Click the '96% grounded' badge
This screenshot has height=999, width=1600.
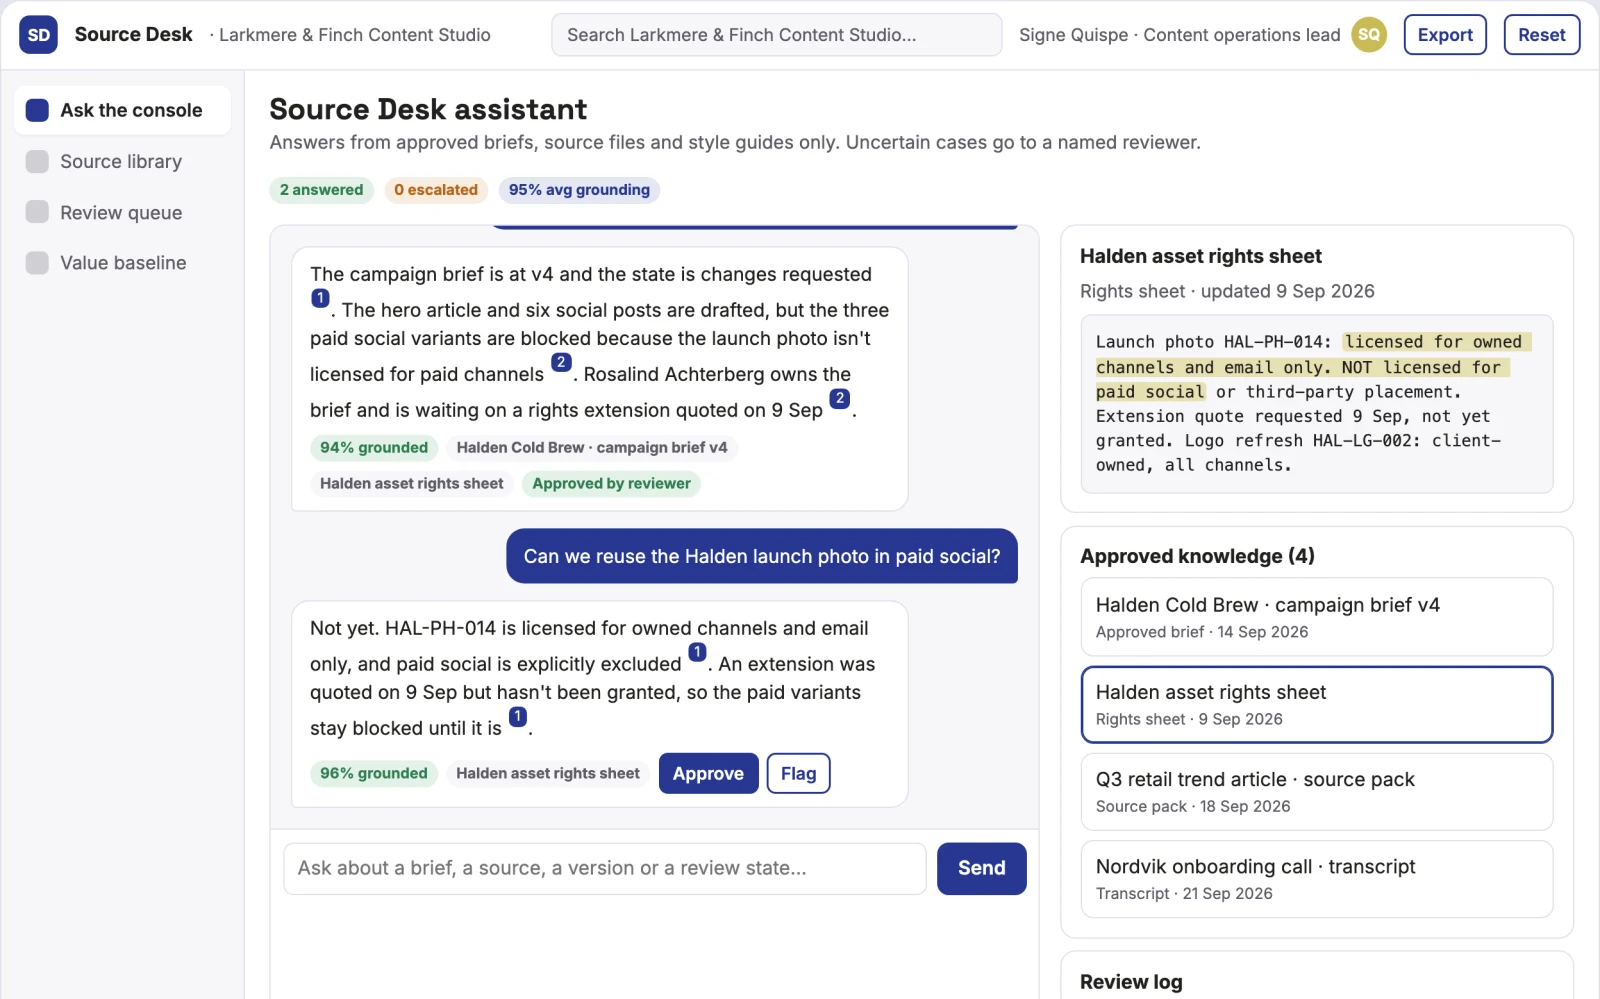click(374, 773)
